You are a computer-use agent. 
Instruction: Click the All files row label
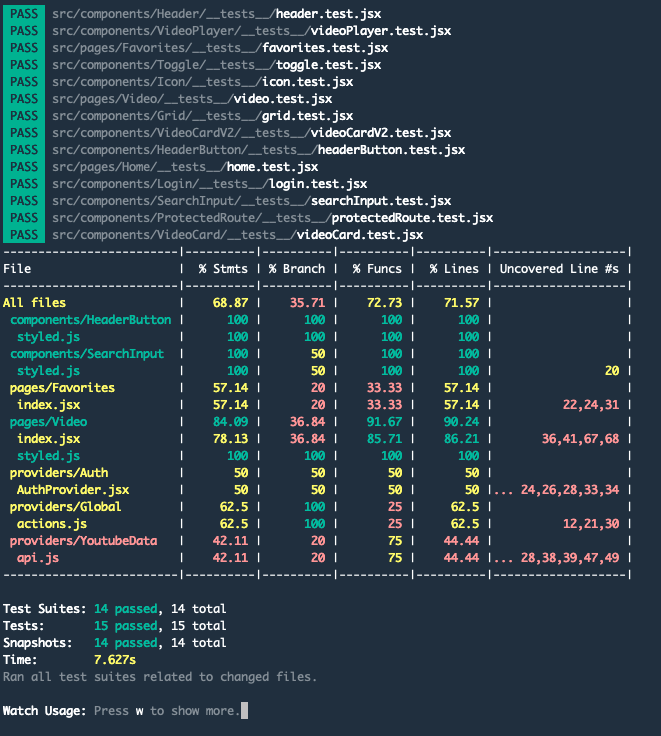coord(34,303)
